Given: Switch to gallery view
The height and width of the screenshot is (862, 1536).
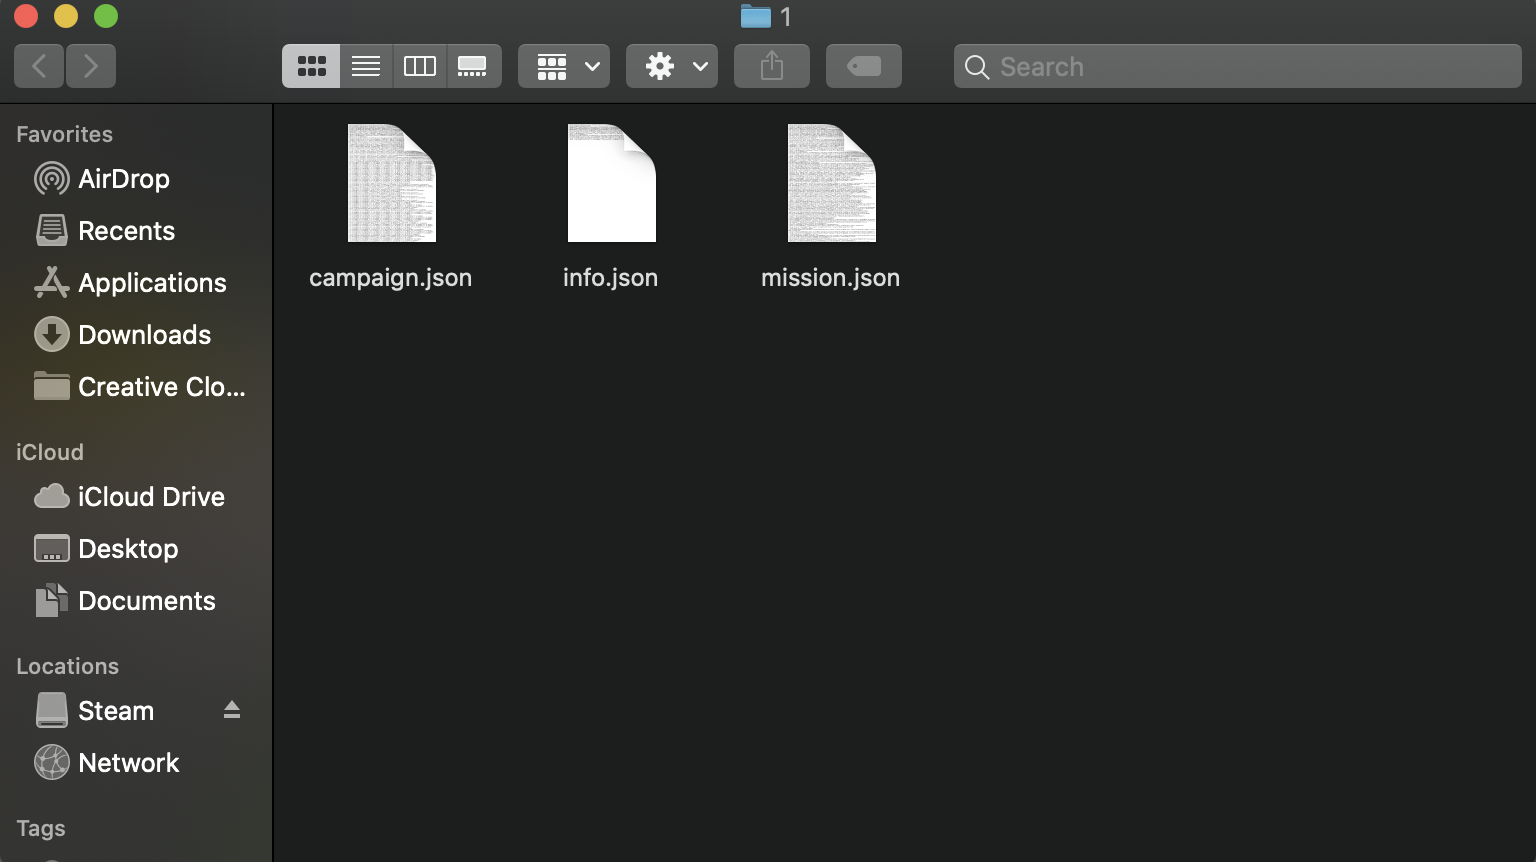Looking at the screenshot, I should click(x=473, y=66).
